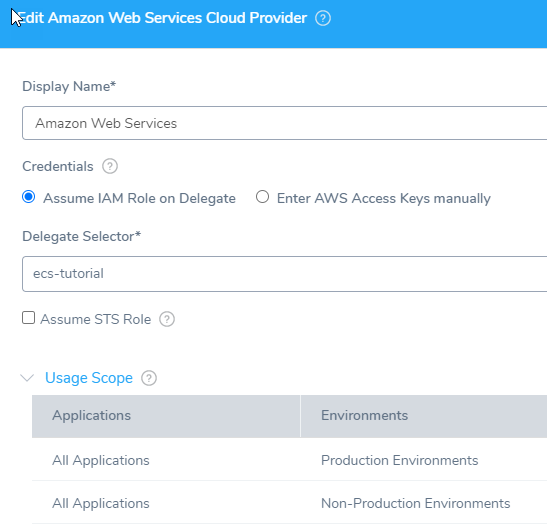Open Usage Scope help icon
Screen dimensions: 547x525
coord(149,378)
